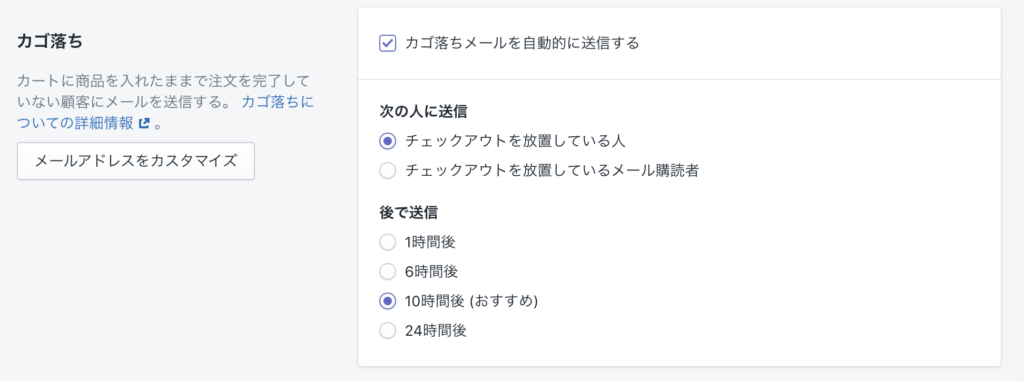1024x381 pixels.
Task: Select the チェックアウトを放置しているメール購読者 radio button
Action: 388,171
